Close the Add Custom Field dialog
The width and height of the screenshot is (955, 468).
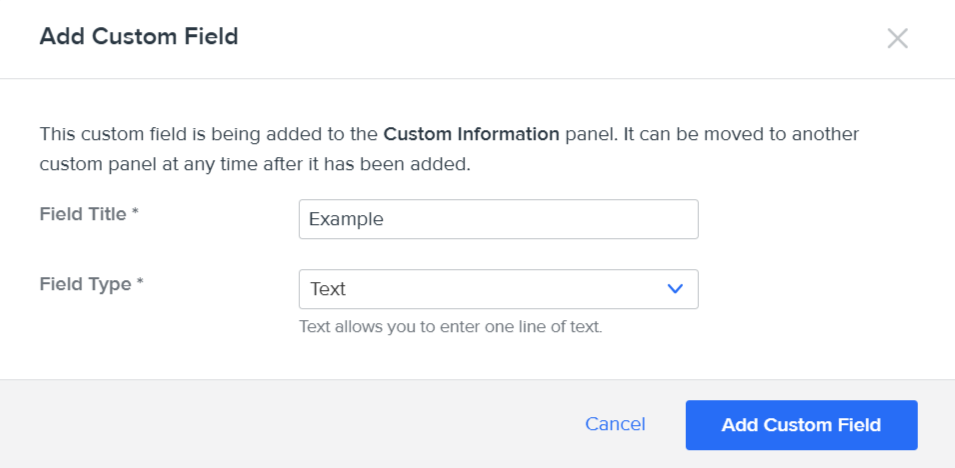[x=897, y=39]
